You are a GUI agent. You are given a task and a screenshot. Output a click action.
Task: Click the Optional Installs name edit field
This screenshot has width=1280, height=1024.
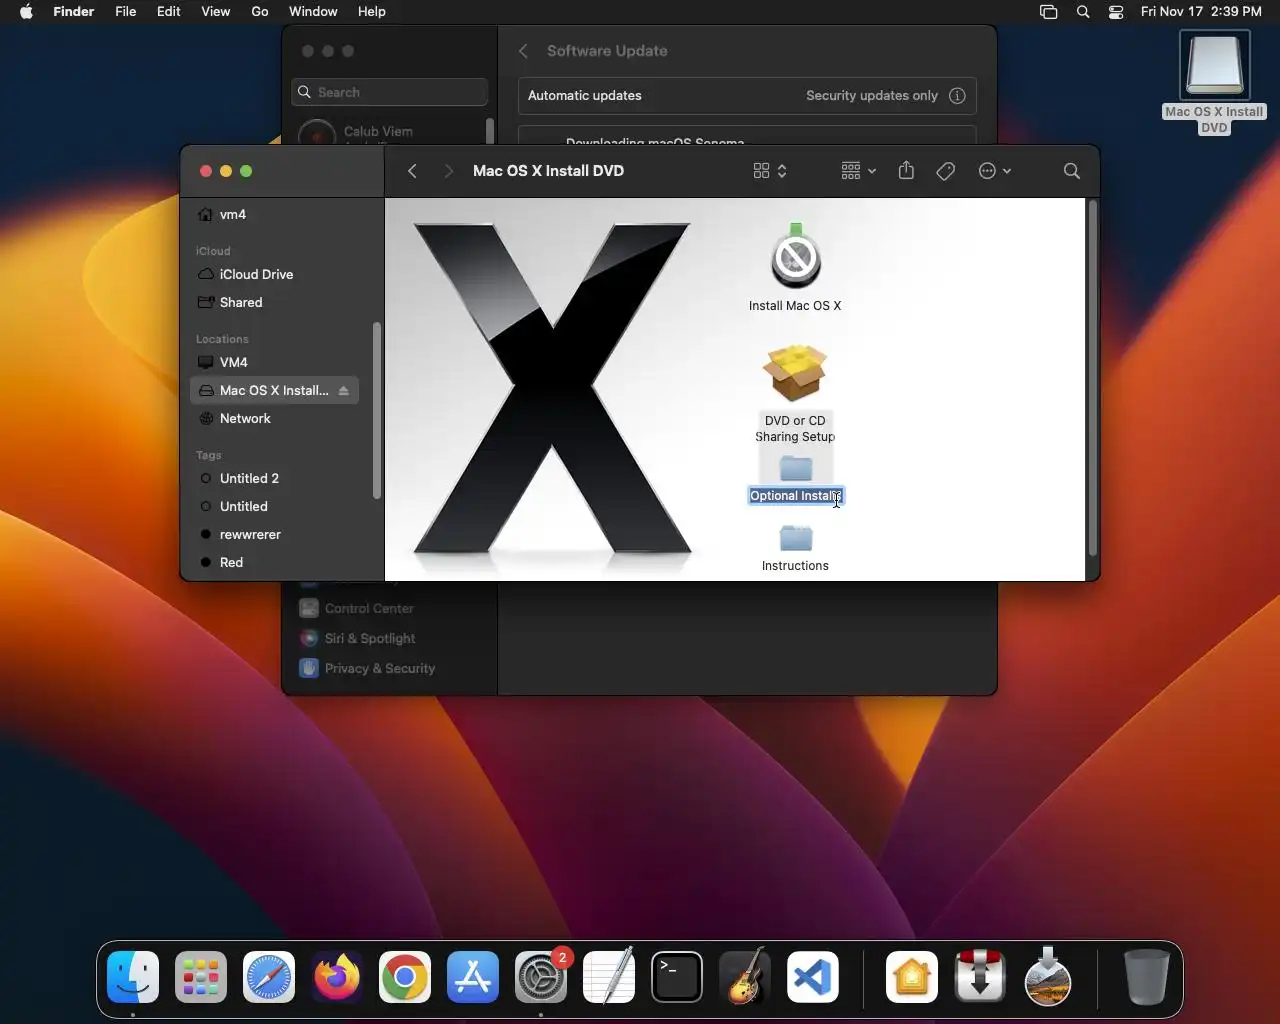coord(796,496)
